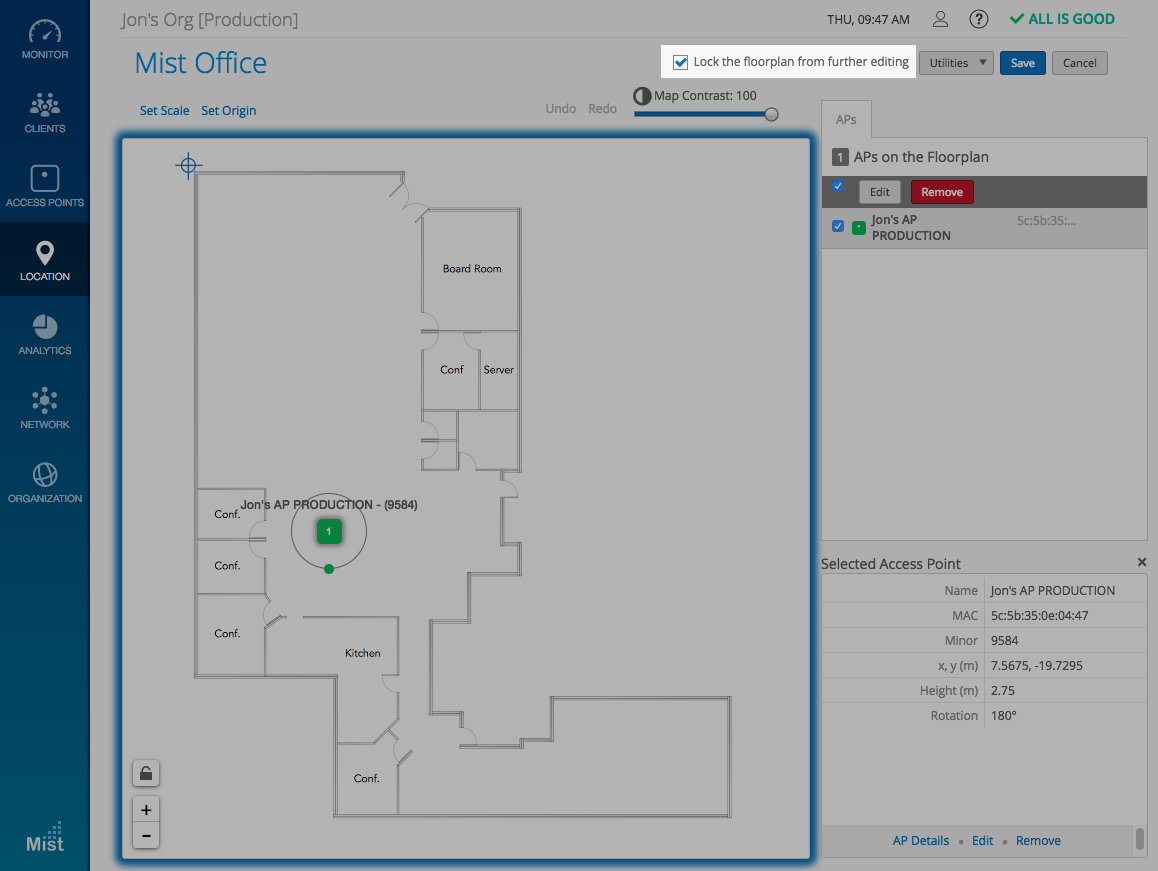
Task: Click the Mist logo
Action: point(45,837)
